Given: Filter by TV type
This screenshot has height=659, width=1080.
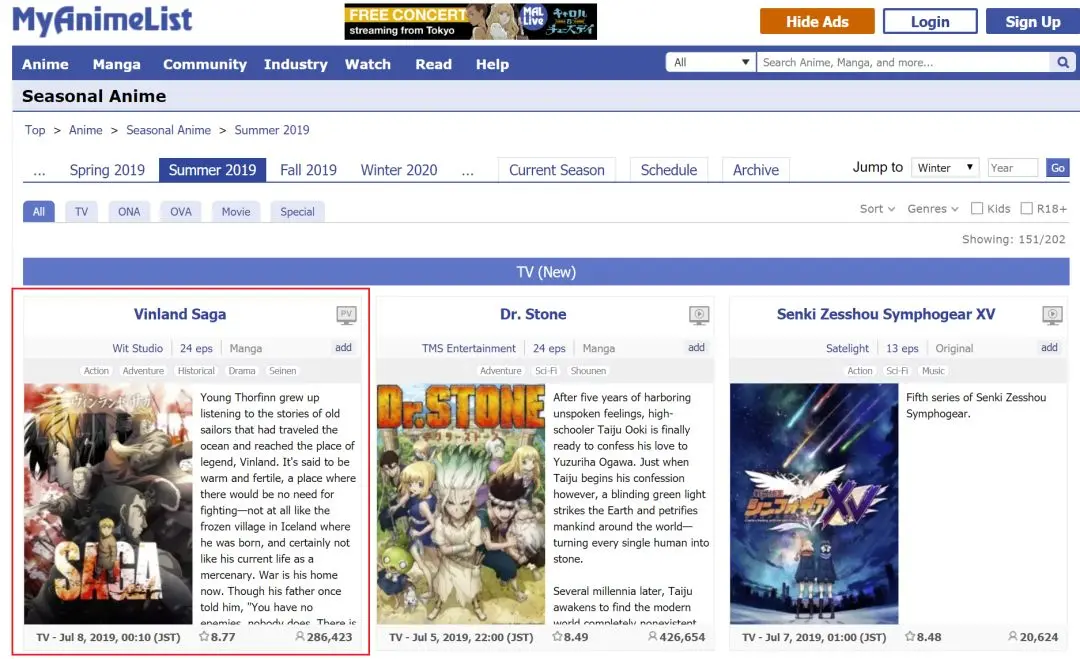Looking at the screenshot, I should tap(81, 211).
